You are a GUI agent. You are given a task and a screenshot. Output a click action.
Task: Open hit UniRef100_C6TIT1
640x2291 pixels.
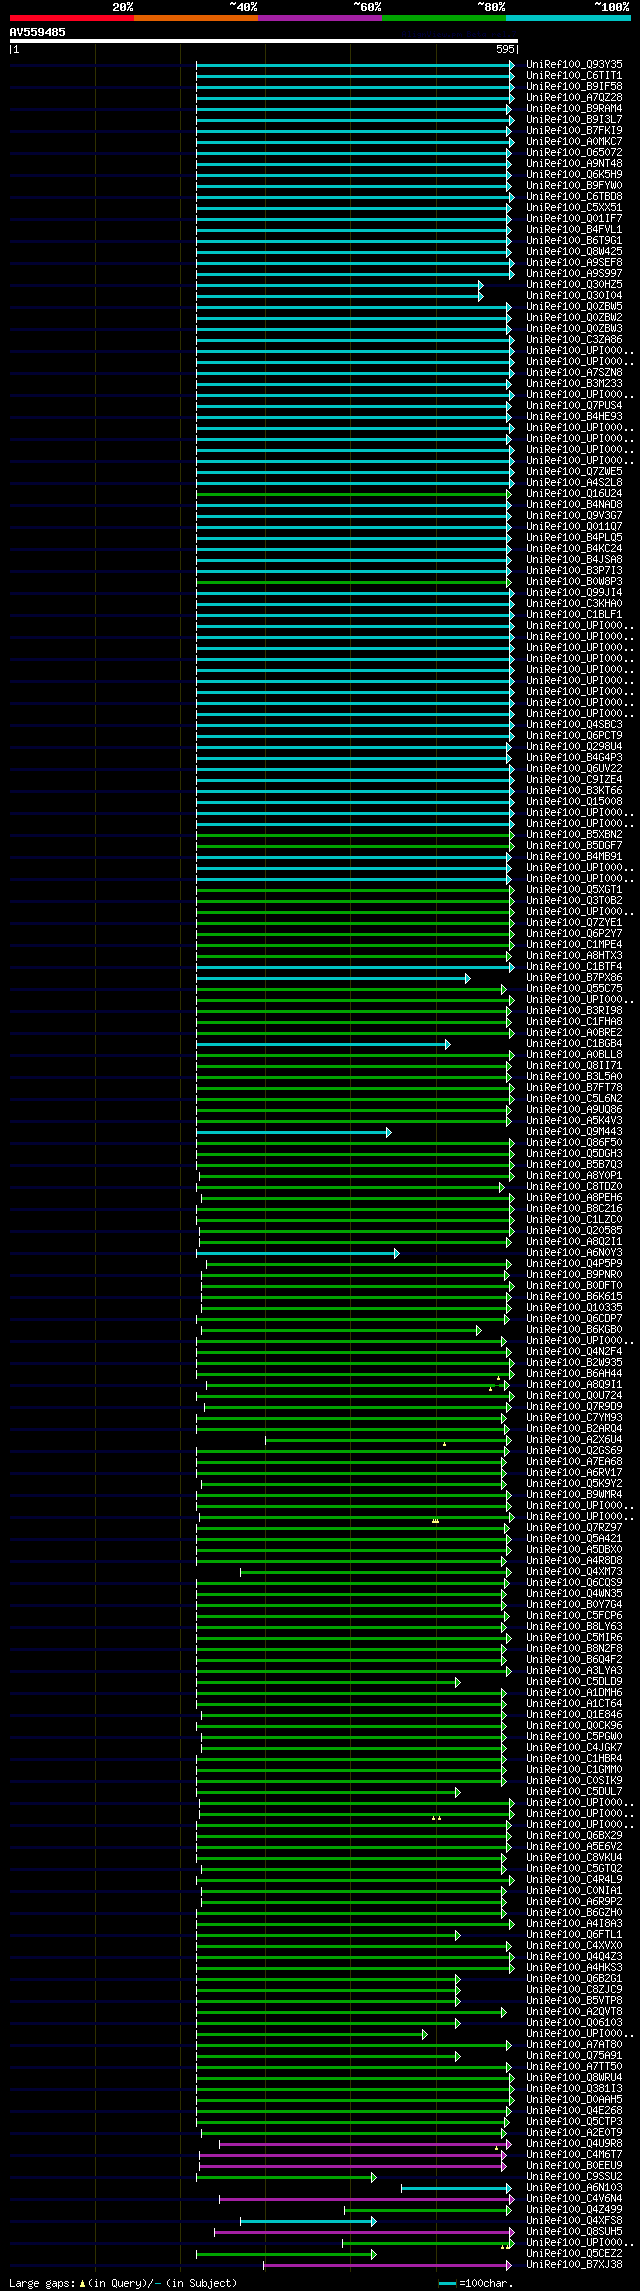(574, 76)
